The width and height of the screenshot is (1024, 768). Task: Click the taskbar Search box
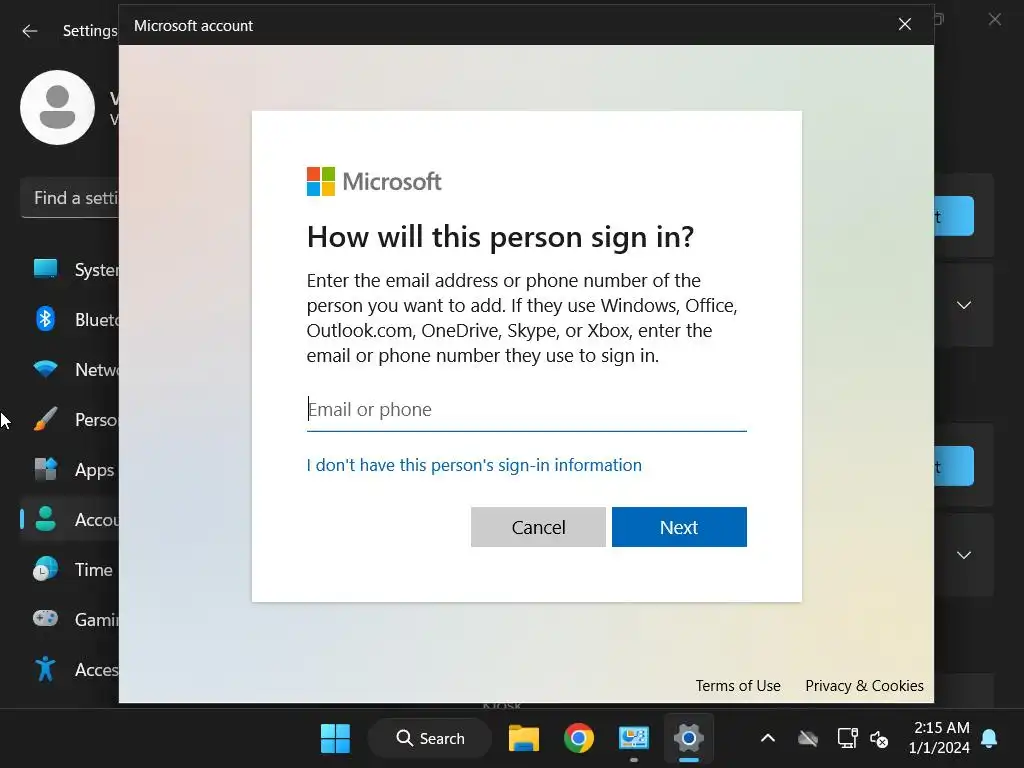pos(430,739)
